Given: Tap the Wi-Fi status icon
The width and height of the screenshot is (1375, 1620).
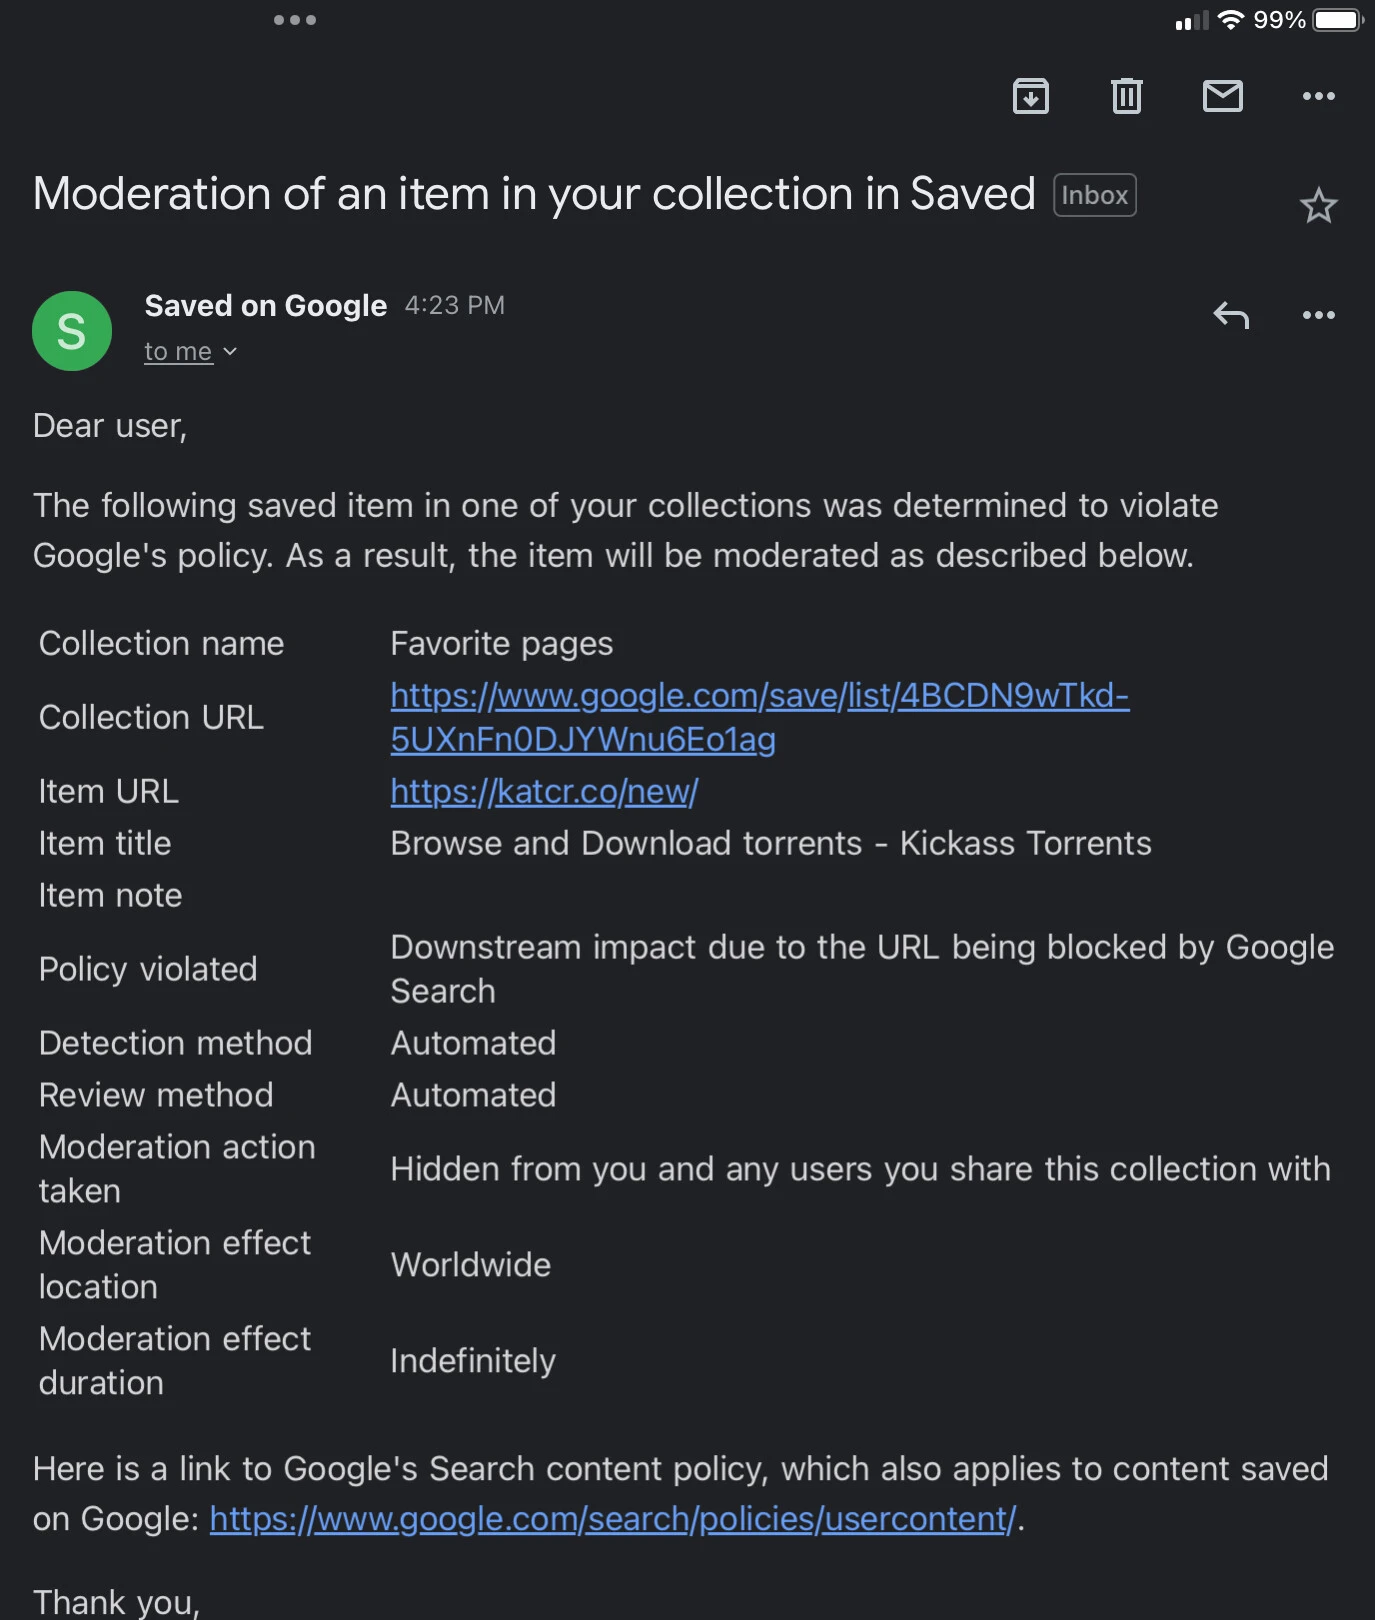Looking at the screenshot, I should coord(1231,20).
